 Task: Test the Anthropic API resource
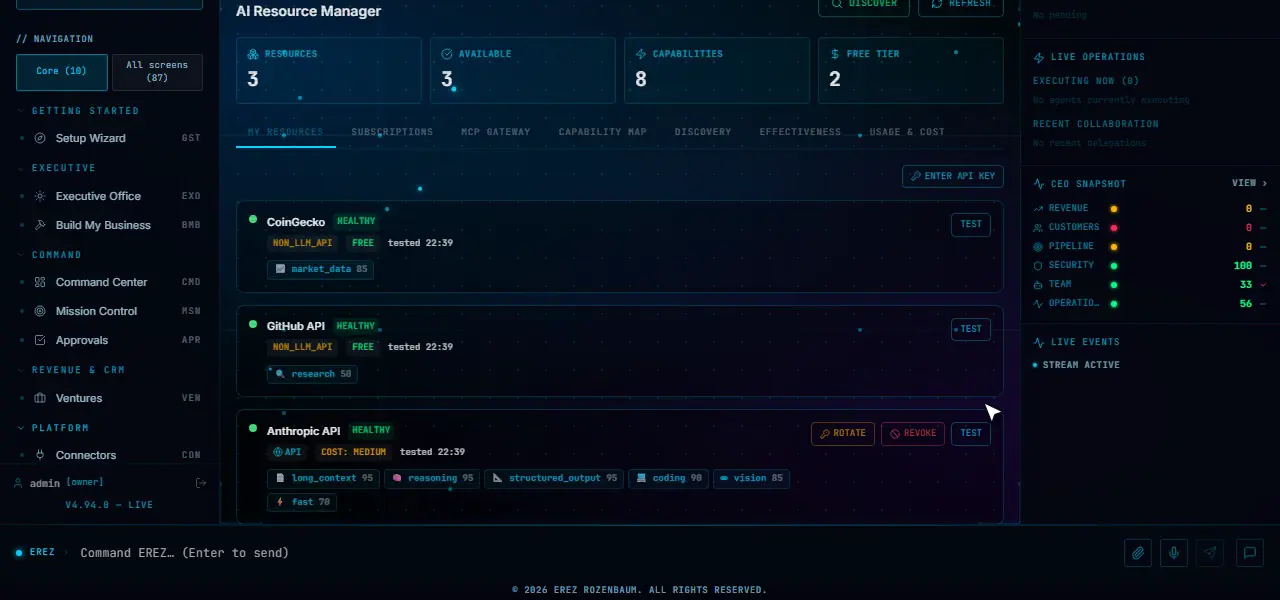[971, 433]
